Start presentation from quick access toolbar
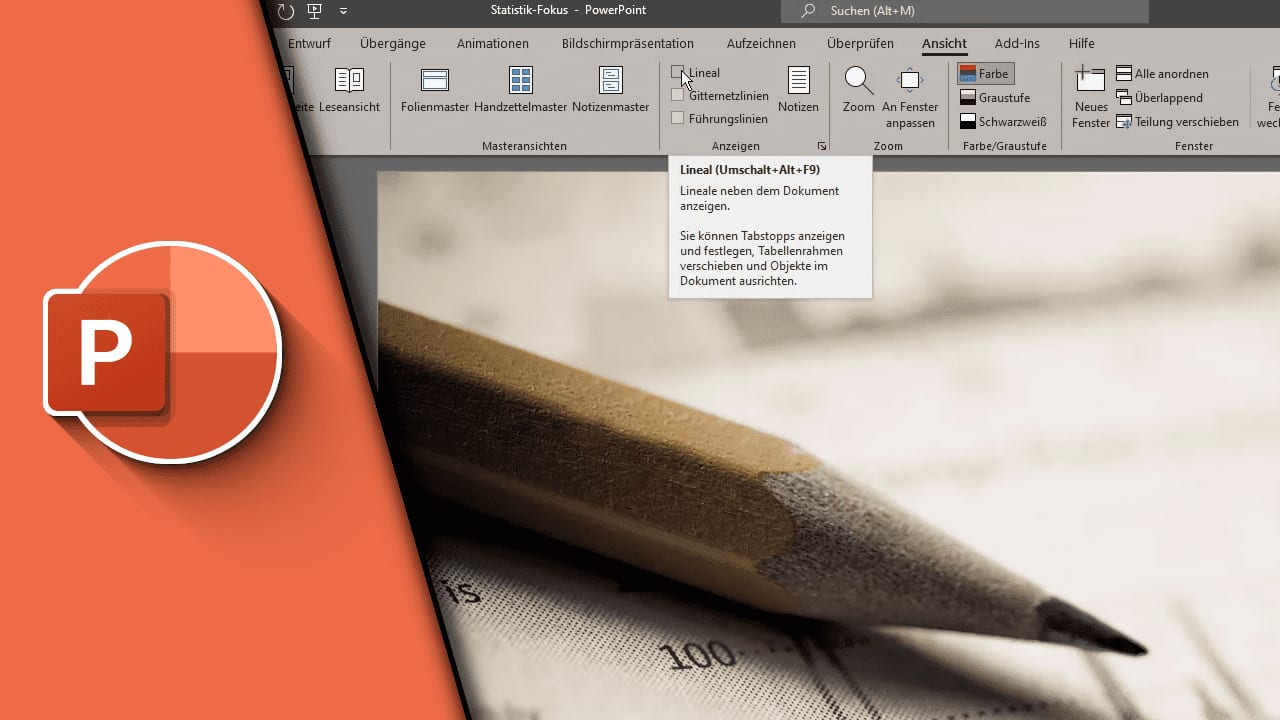This screenshot has width=1280, height=720. 315,11
